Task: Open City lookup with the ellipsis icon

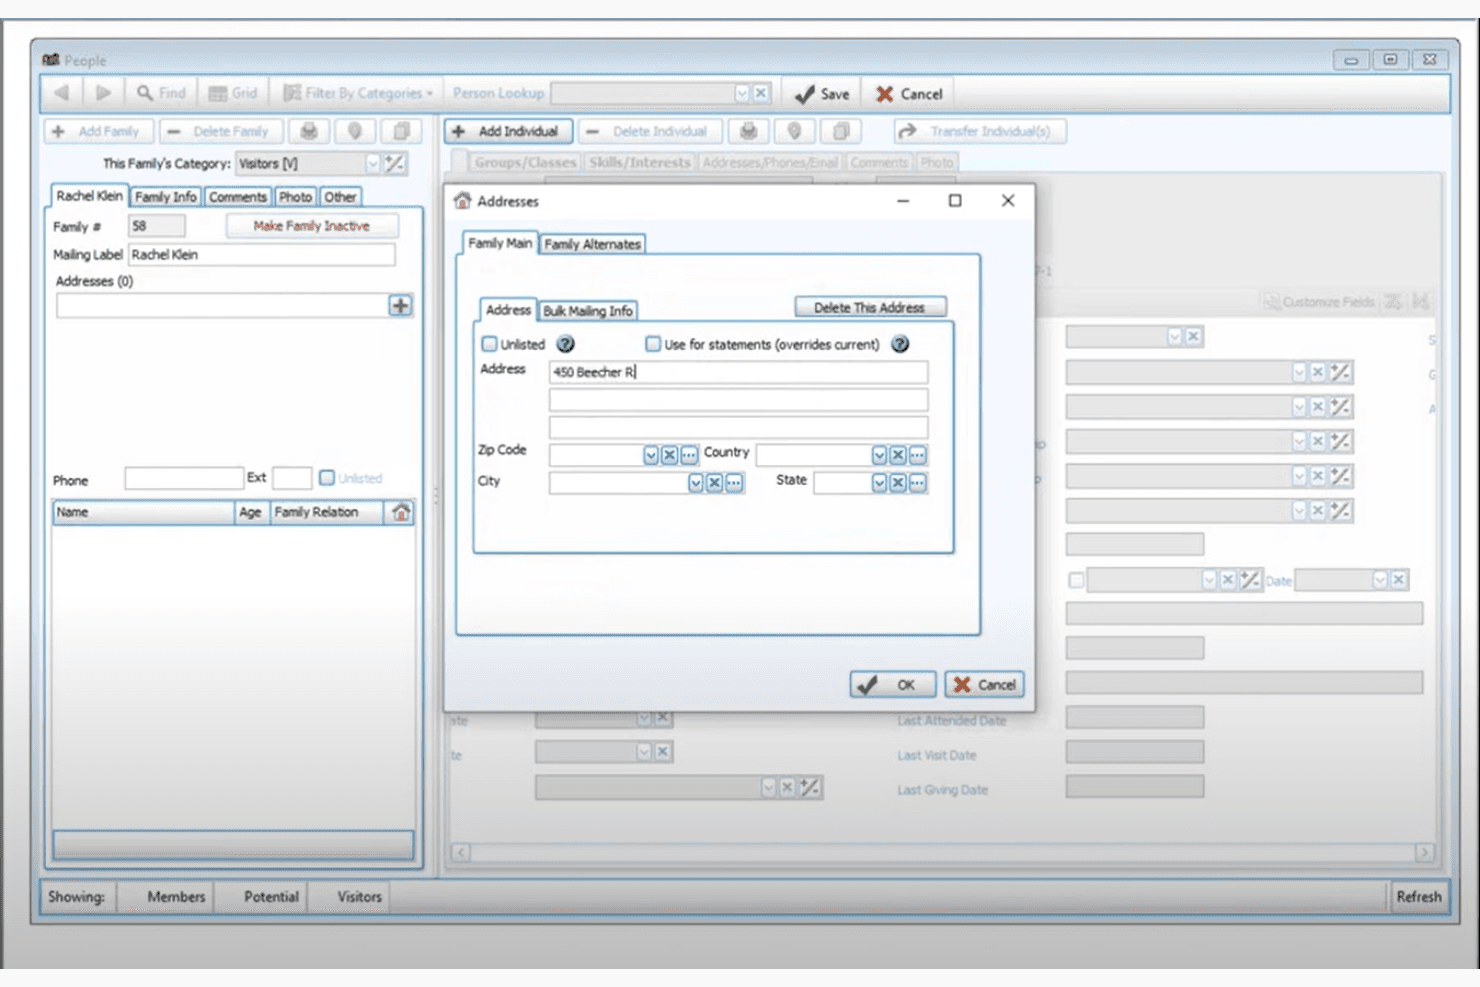Action: tap(734, 483)
